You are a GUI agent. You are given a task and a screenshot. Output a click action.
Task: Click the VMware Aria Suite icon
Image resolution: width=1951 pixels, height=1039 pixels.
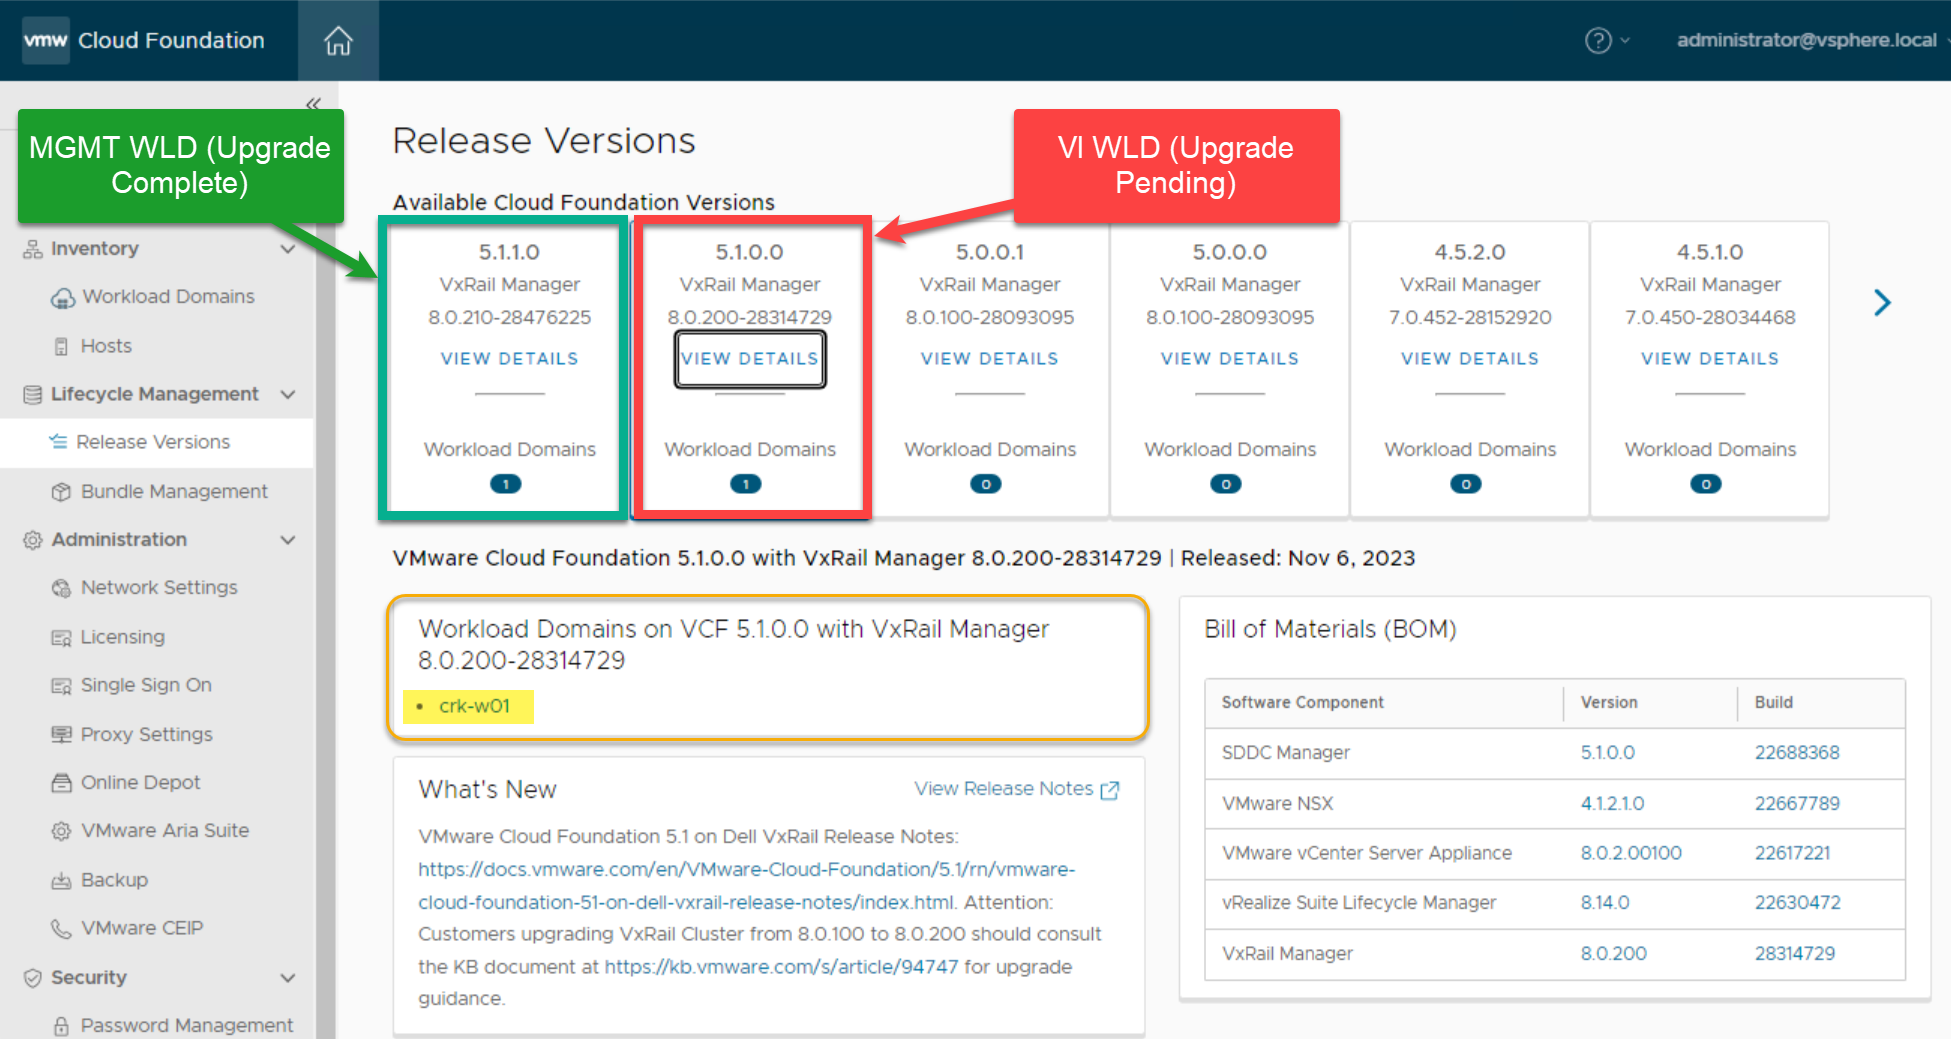[61, 831]
